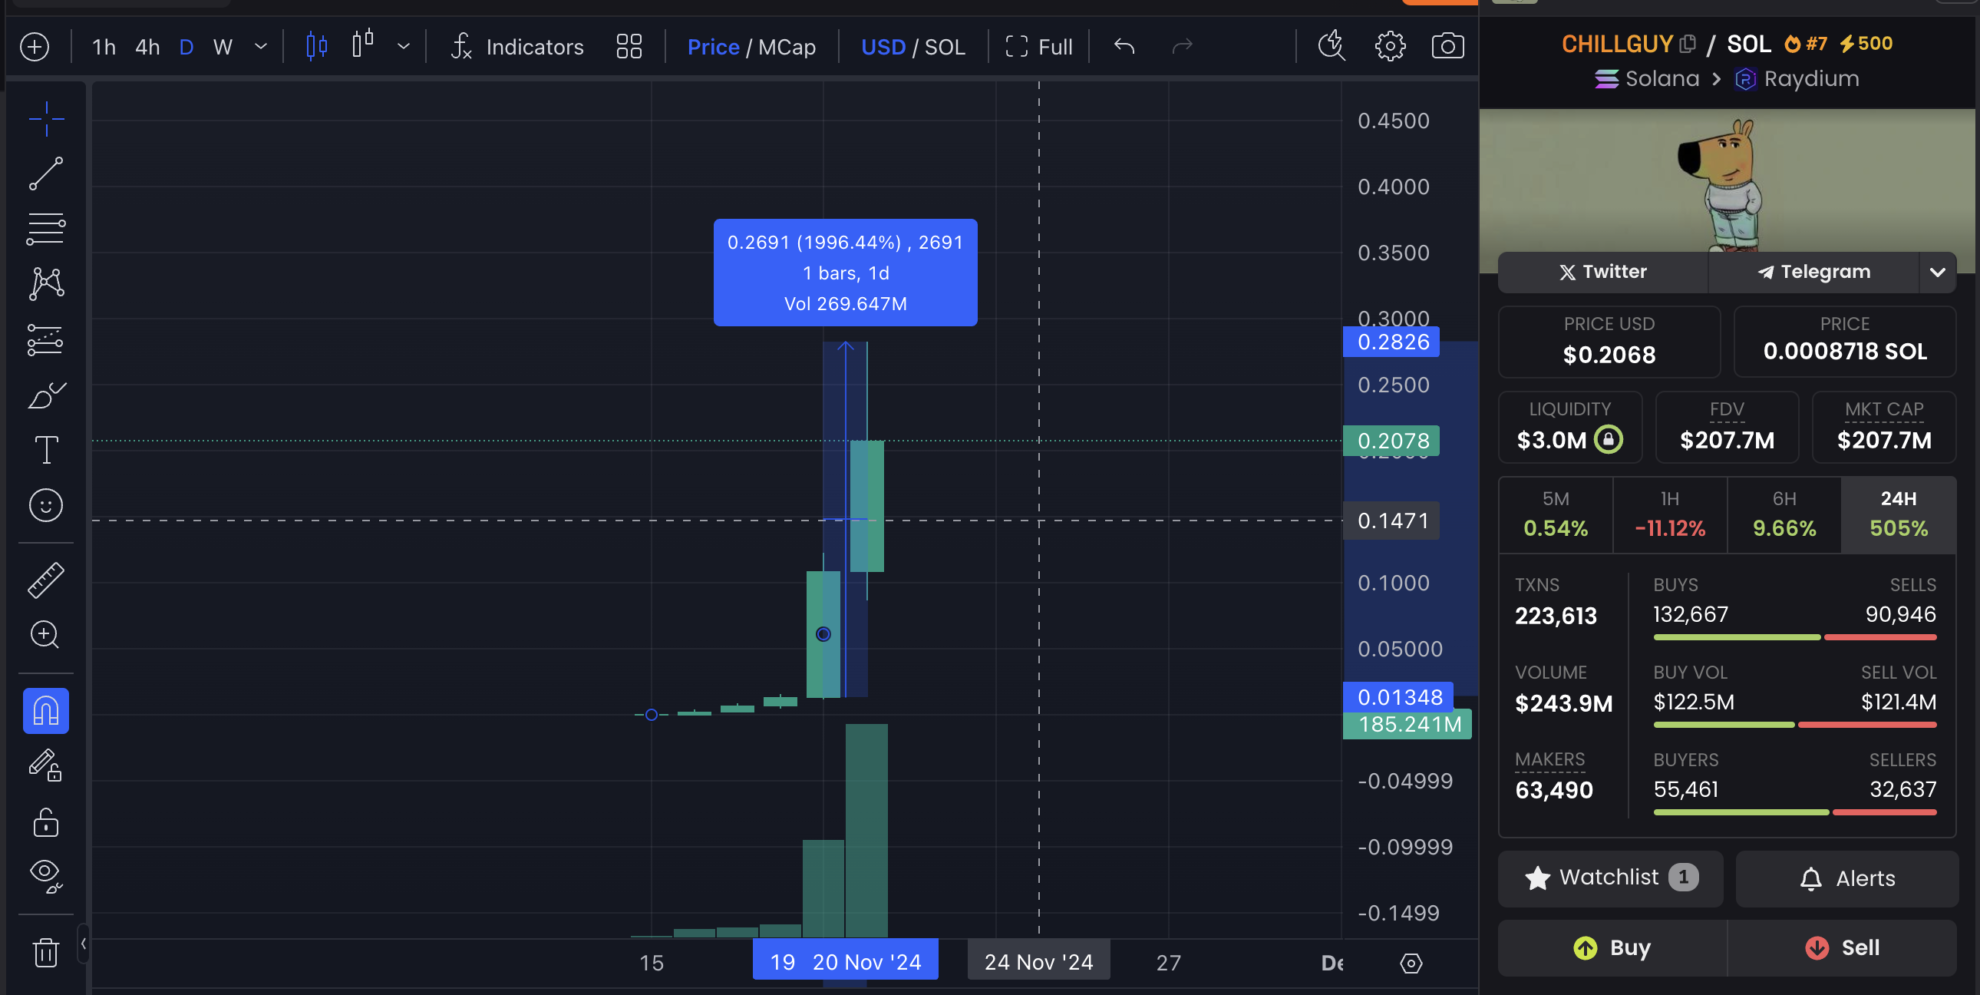Copy the CHILLGUY token address
1980x995 pixels.
tap(1689, 42)
